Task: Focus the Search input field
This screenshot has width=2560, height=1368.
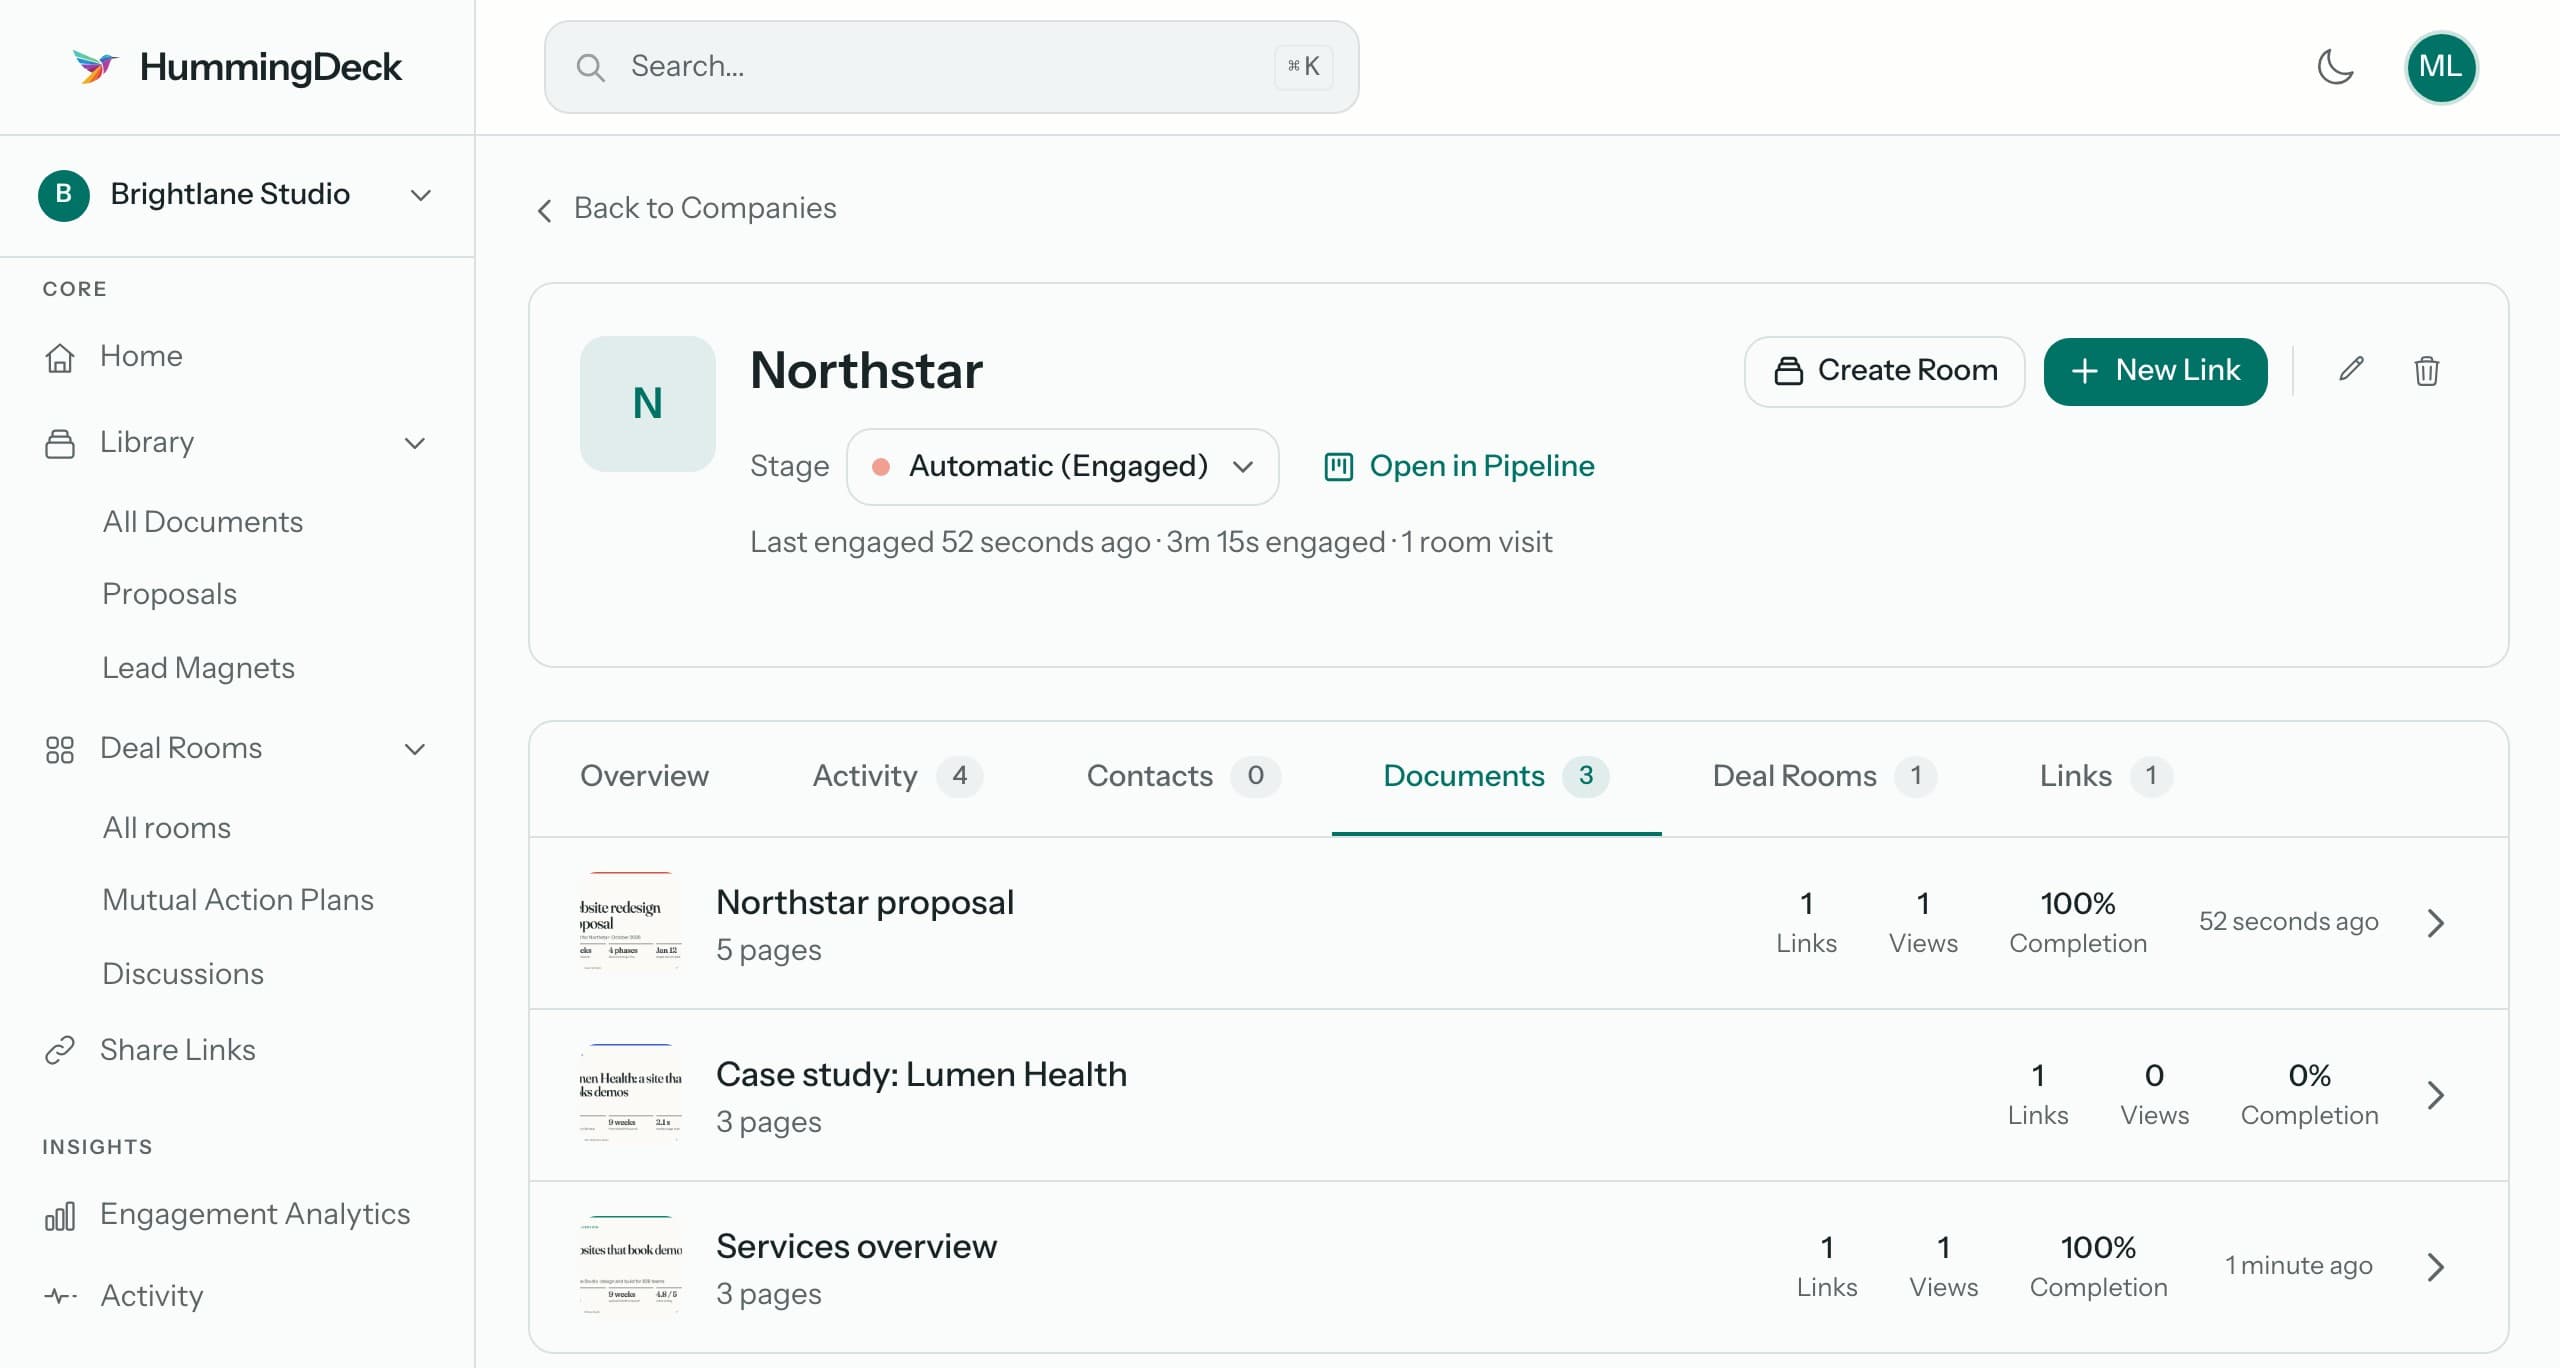Action: [x=951, y=67]
